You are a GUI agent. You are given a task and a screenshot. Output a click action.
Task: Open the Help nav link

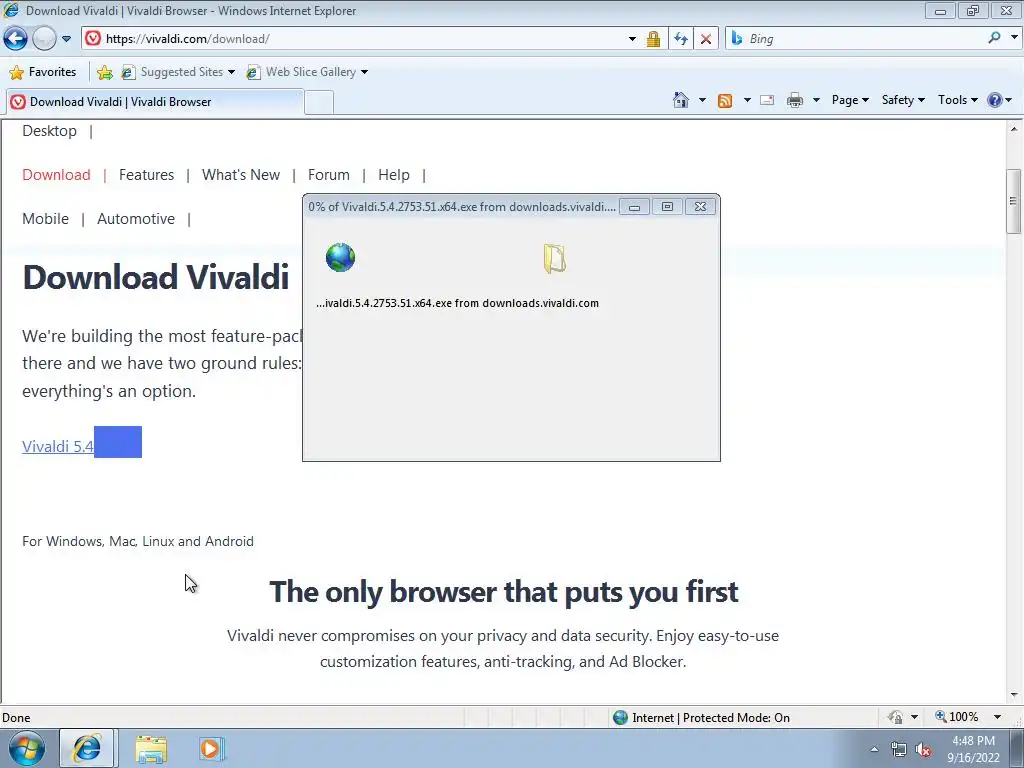[x=394, y=175]
